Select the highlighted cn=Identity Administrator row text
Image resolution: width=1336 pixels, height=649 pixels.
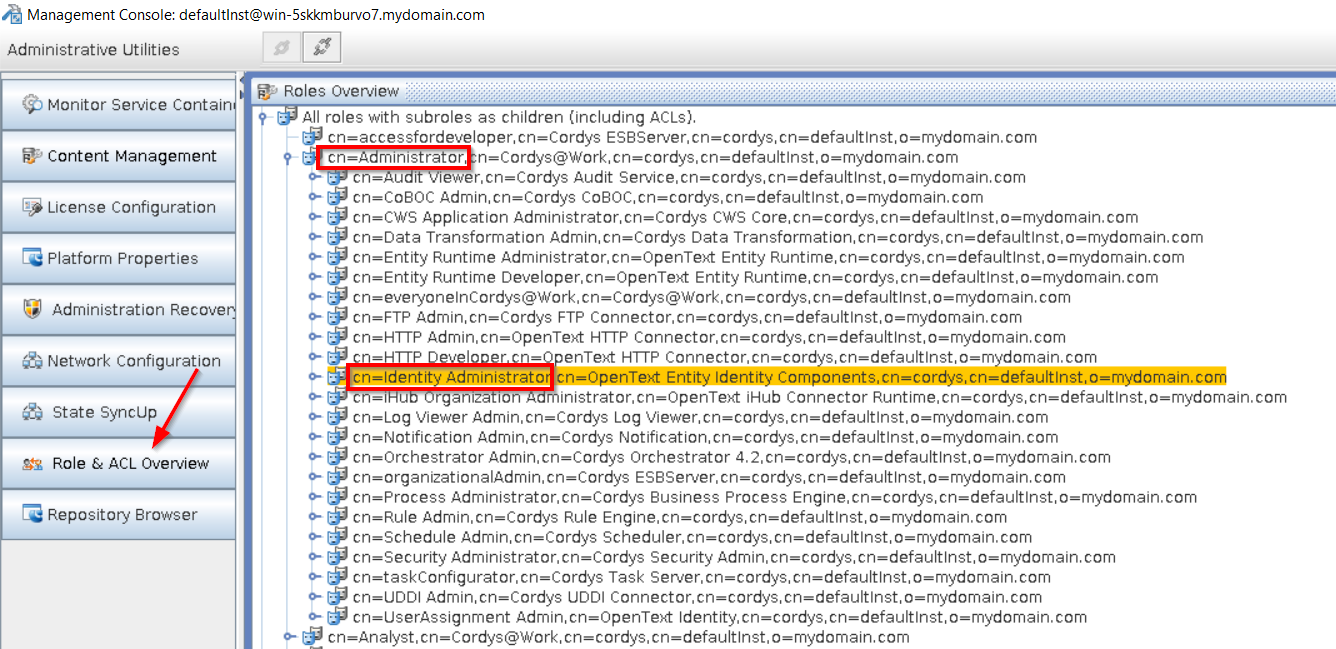[789, 377]
